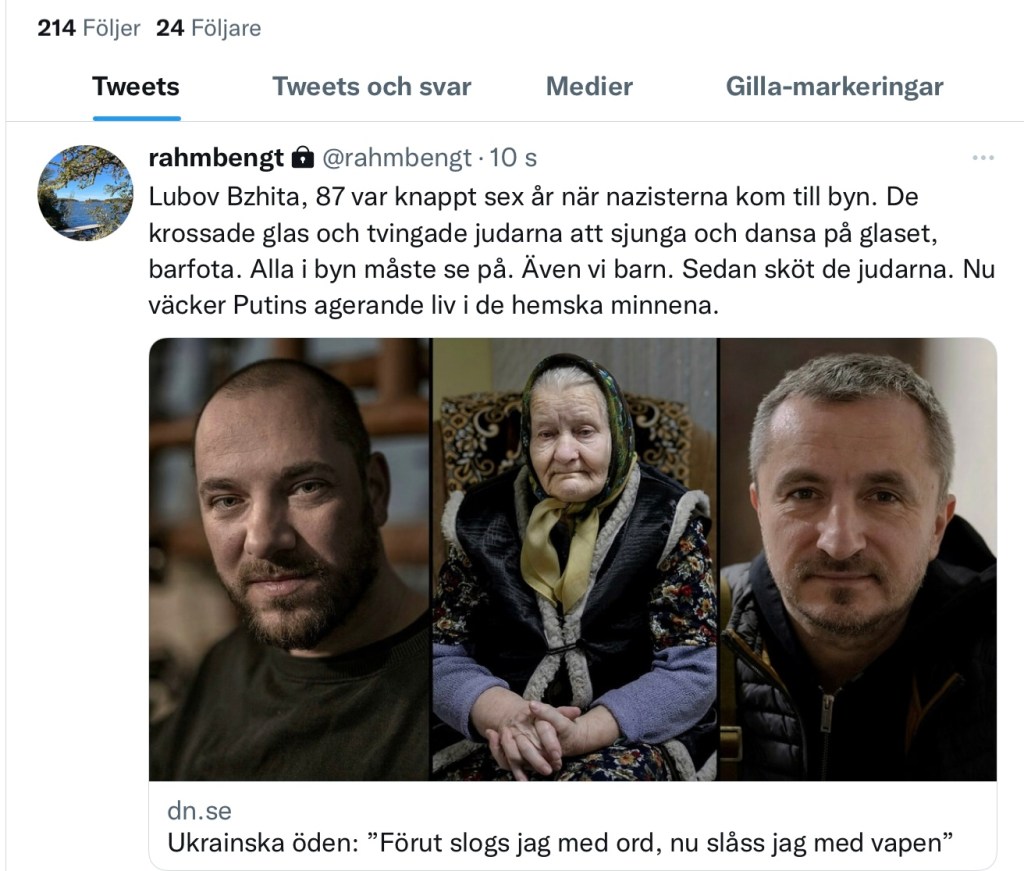This screenshot has height=871, width=1024.
Task: View the 24 Följare list
Action: tap(208, 28)
